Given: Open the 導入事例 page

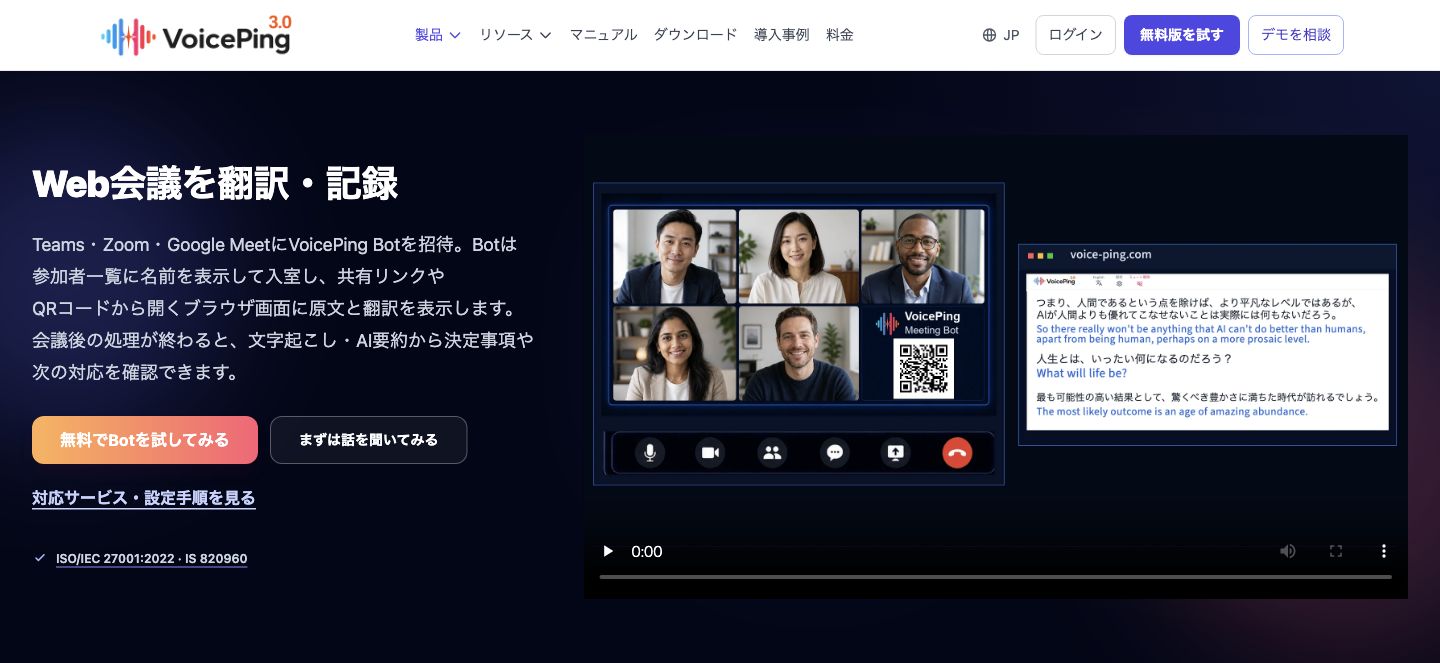Looking at the screenshot, I should click(x=781, y=35).
